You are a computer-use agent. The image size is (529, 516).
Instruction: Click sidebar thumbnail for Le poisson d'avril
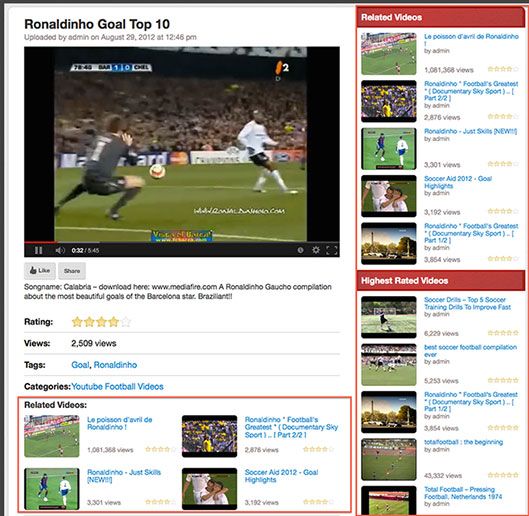[x=389, y=54]
